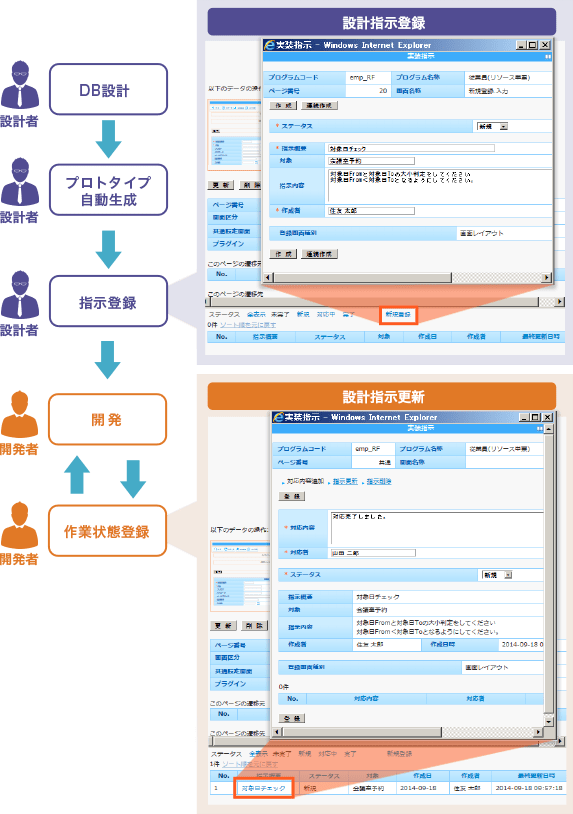
Task: Select the 作業状態登録 flow box
Action: click(107, 531)
